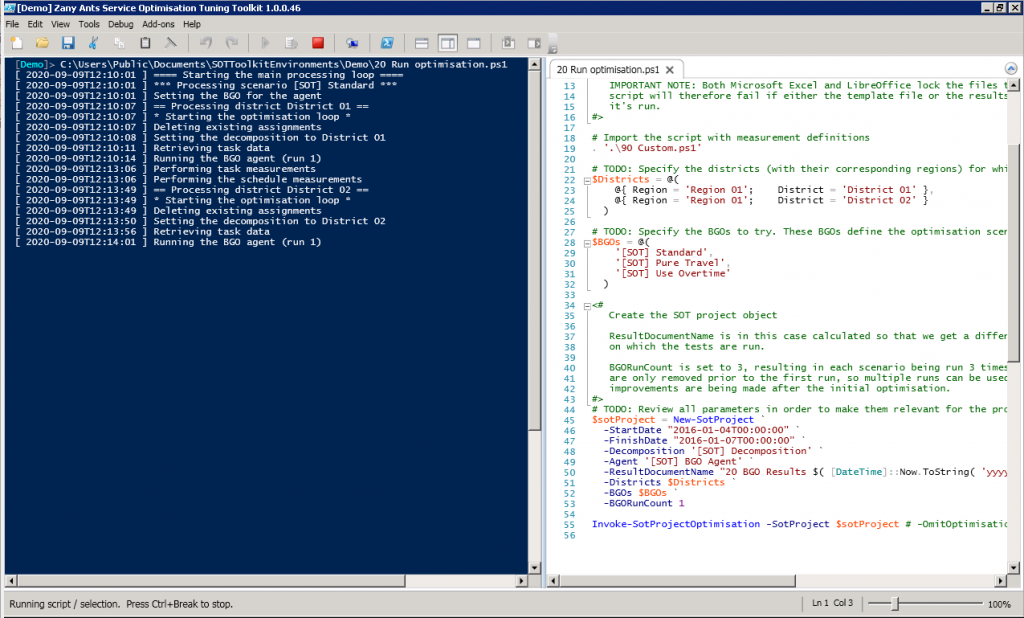
Task: Show script pane maximized
Action: [474, 43]
